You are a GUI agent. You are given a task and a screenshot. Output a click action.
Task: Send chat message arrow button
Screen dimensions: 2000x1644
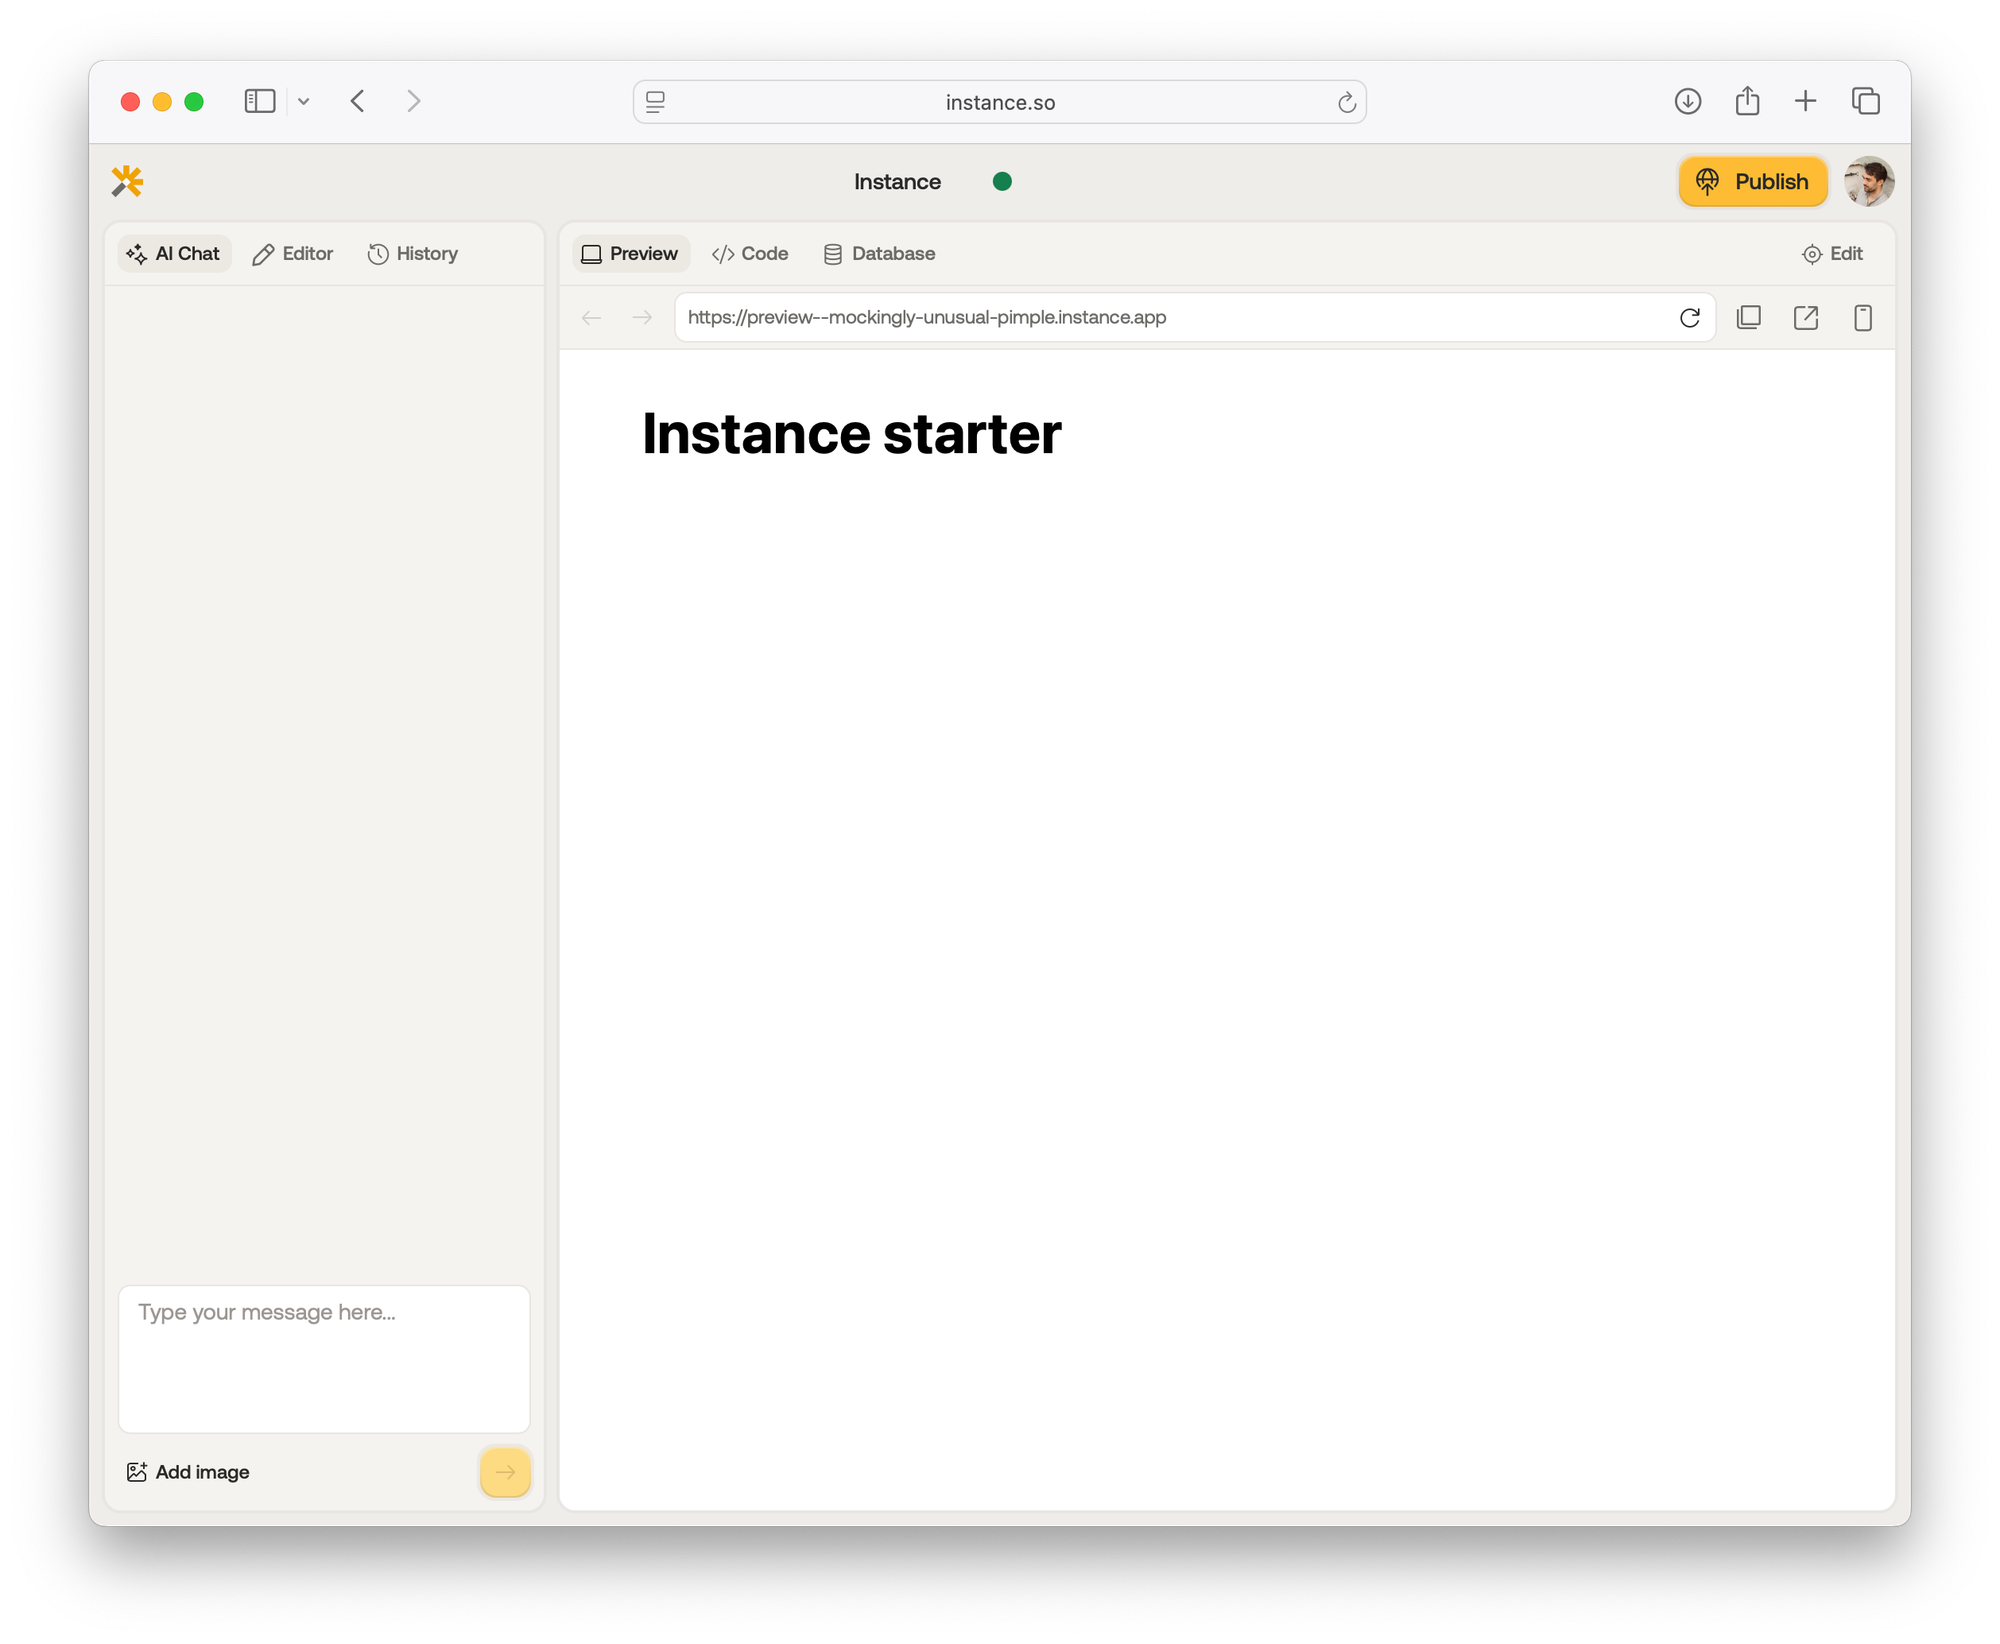[x=505, y=1471]
